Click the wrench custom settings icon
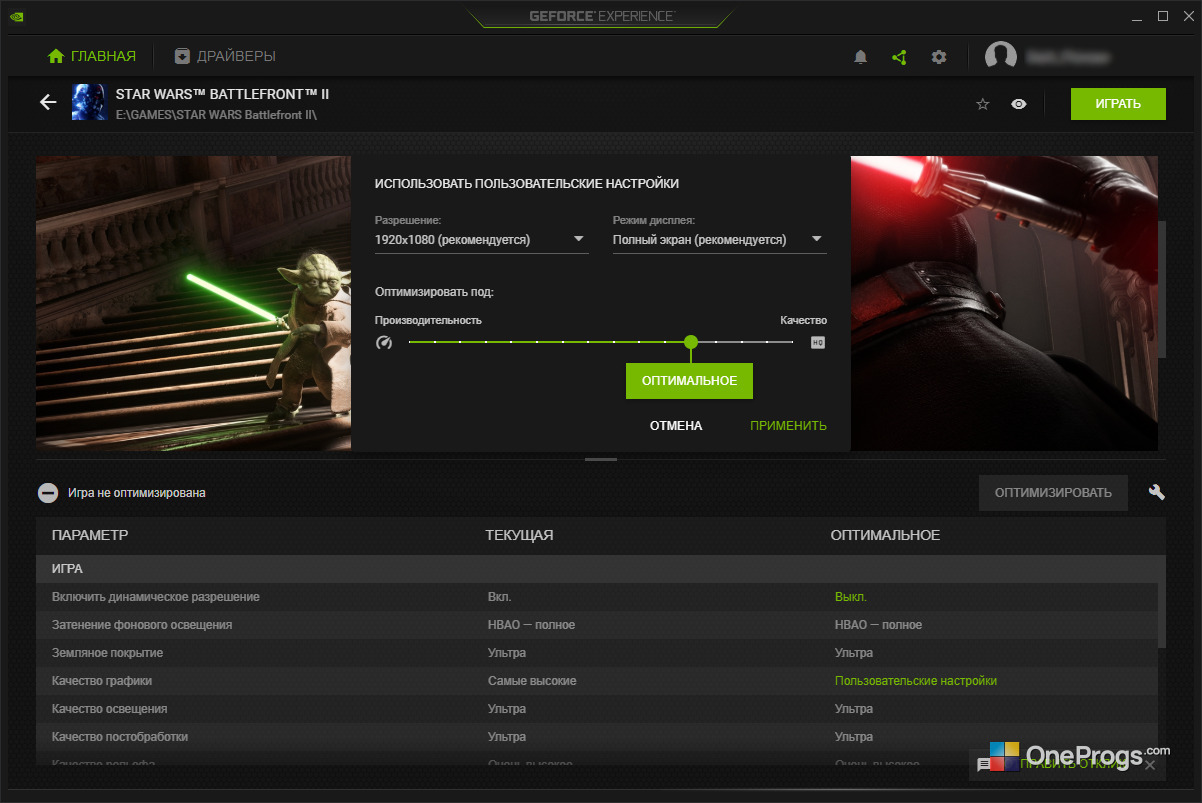 [1157, 492]
